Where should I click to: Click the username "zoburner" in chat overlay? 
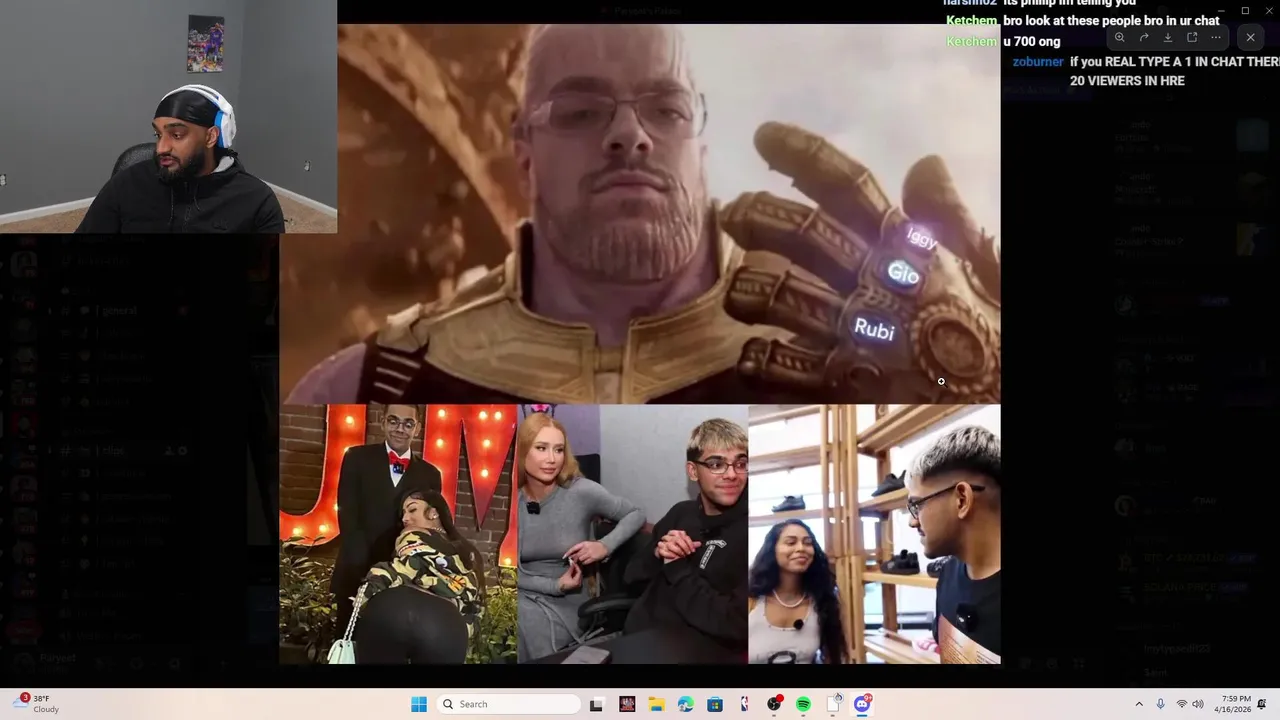1038,62
